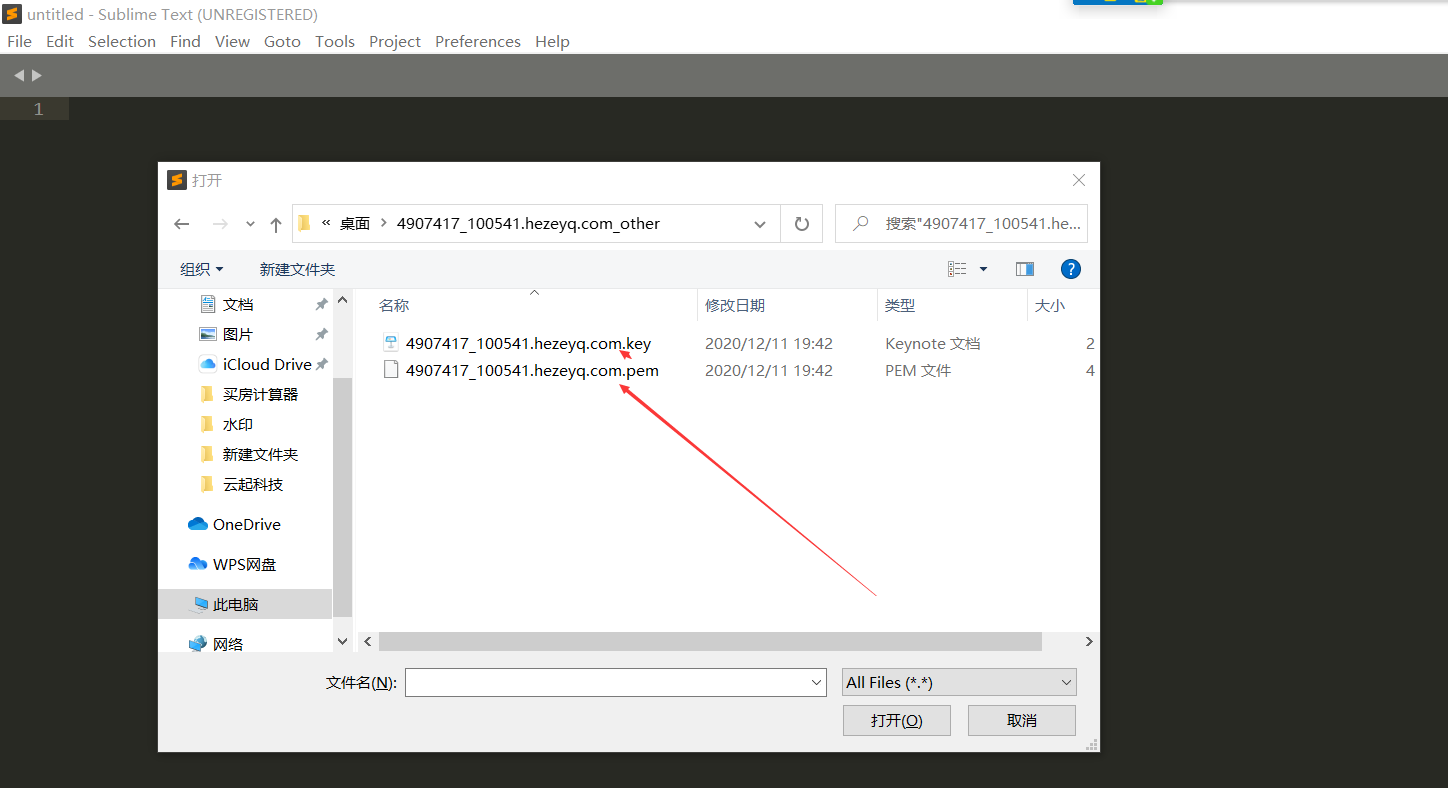This screenshot has width=1448, height=788.
Task: Open iCloud Drive in the sidebar
Action: point(266,364)
